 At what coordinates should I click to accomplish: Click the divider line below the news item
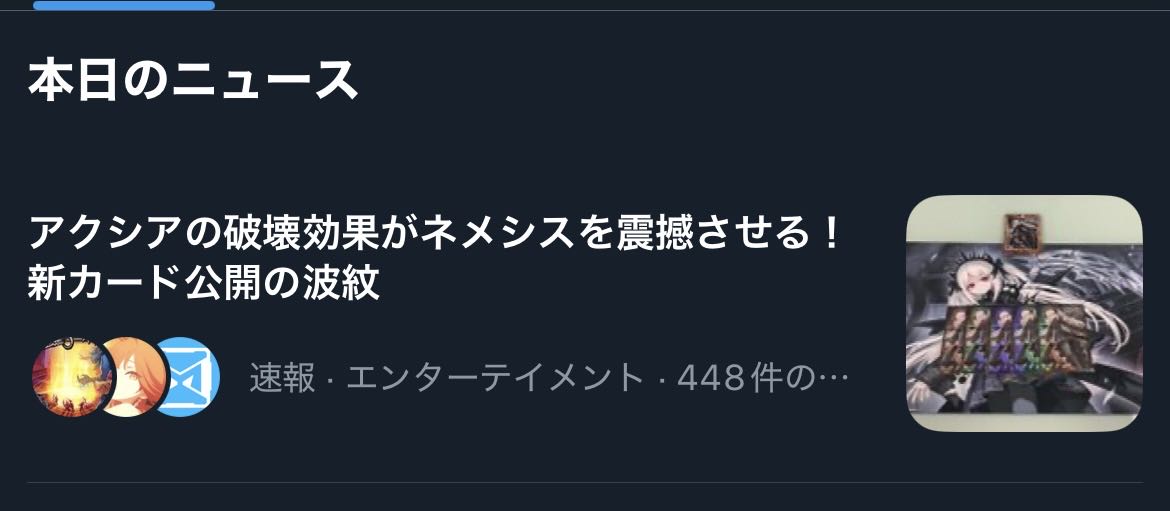585,483
